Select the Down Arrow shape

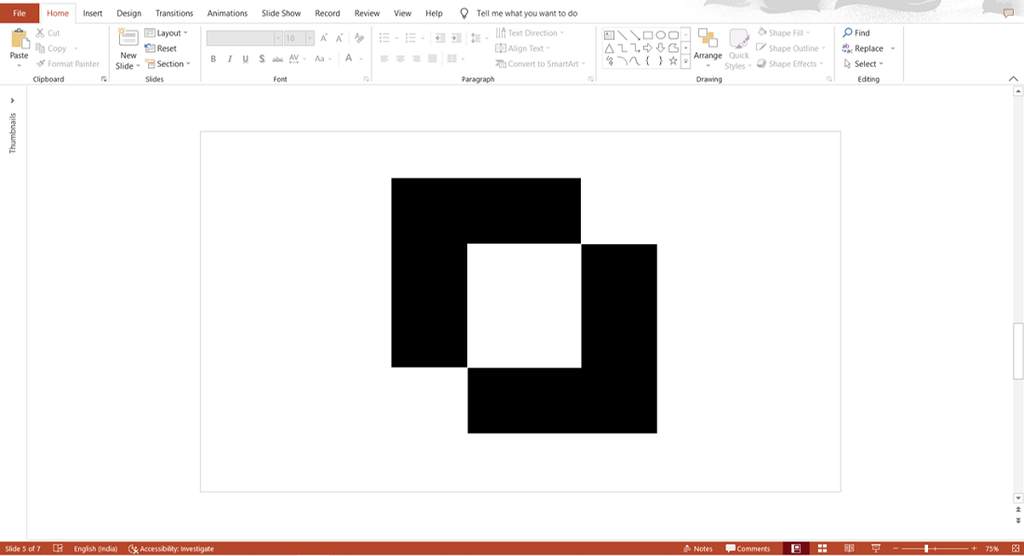pyautogui.click(x=660, y=48)
